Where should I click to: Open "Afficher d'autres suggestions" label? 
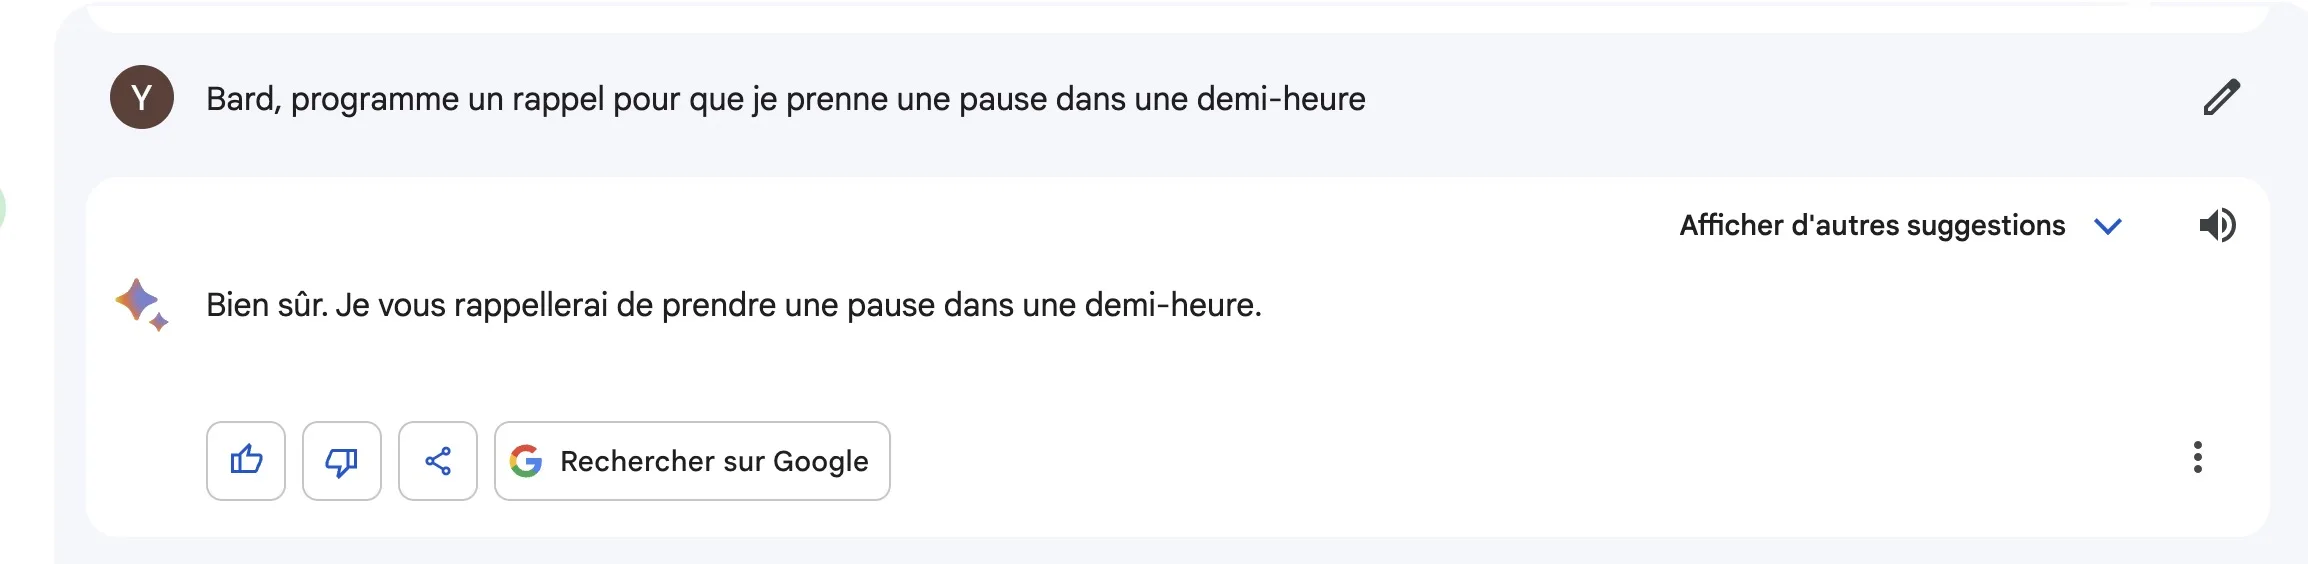[x=1871, y=225]
